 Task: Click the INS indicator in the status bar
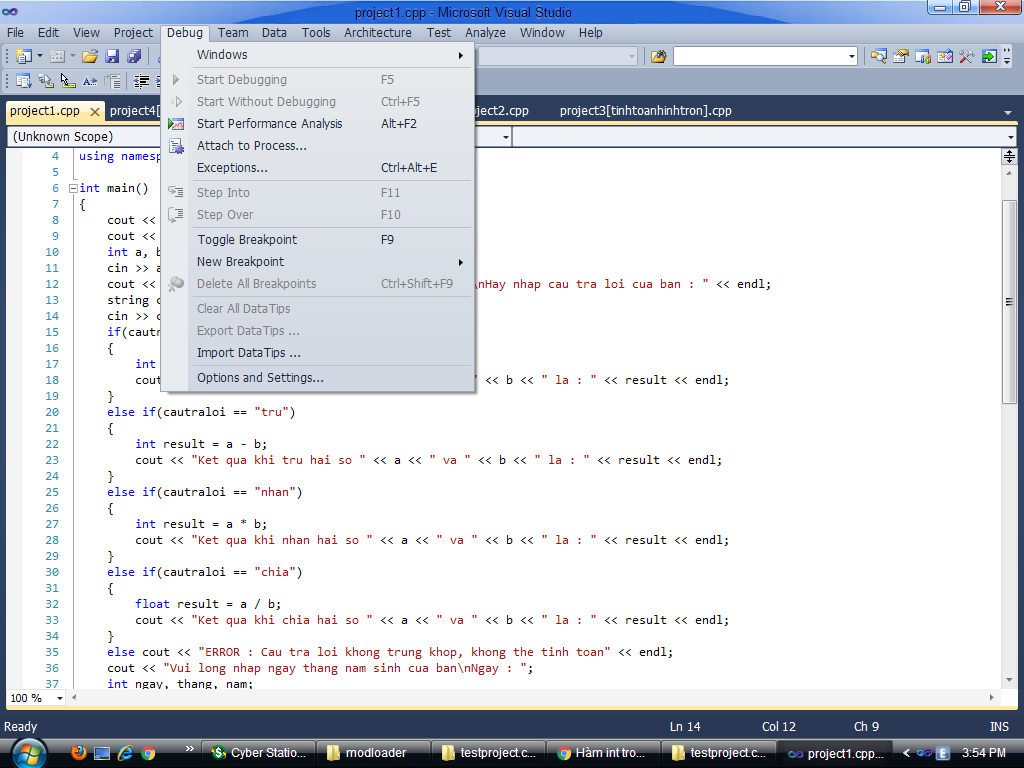999,726
